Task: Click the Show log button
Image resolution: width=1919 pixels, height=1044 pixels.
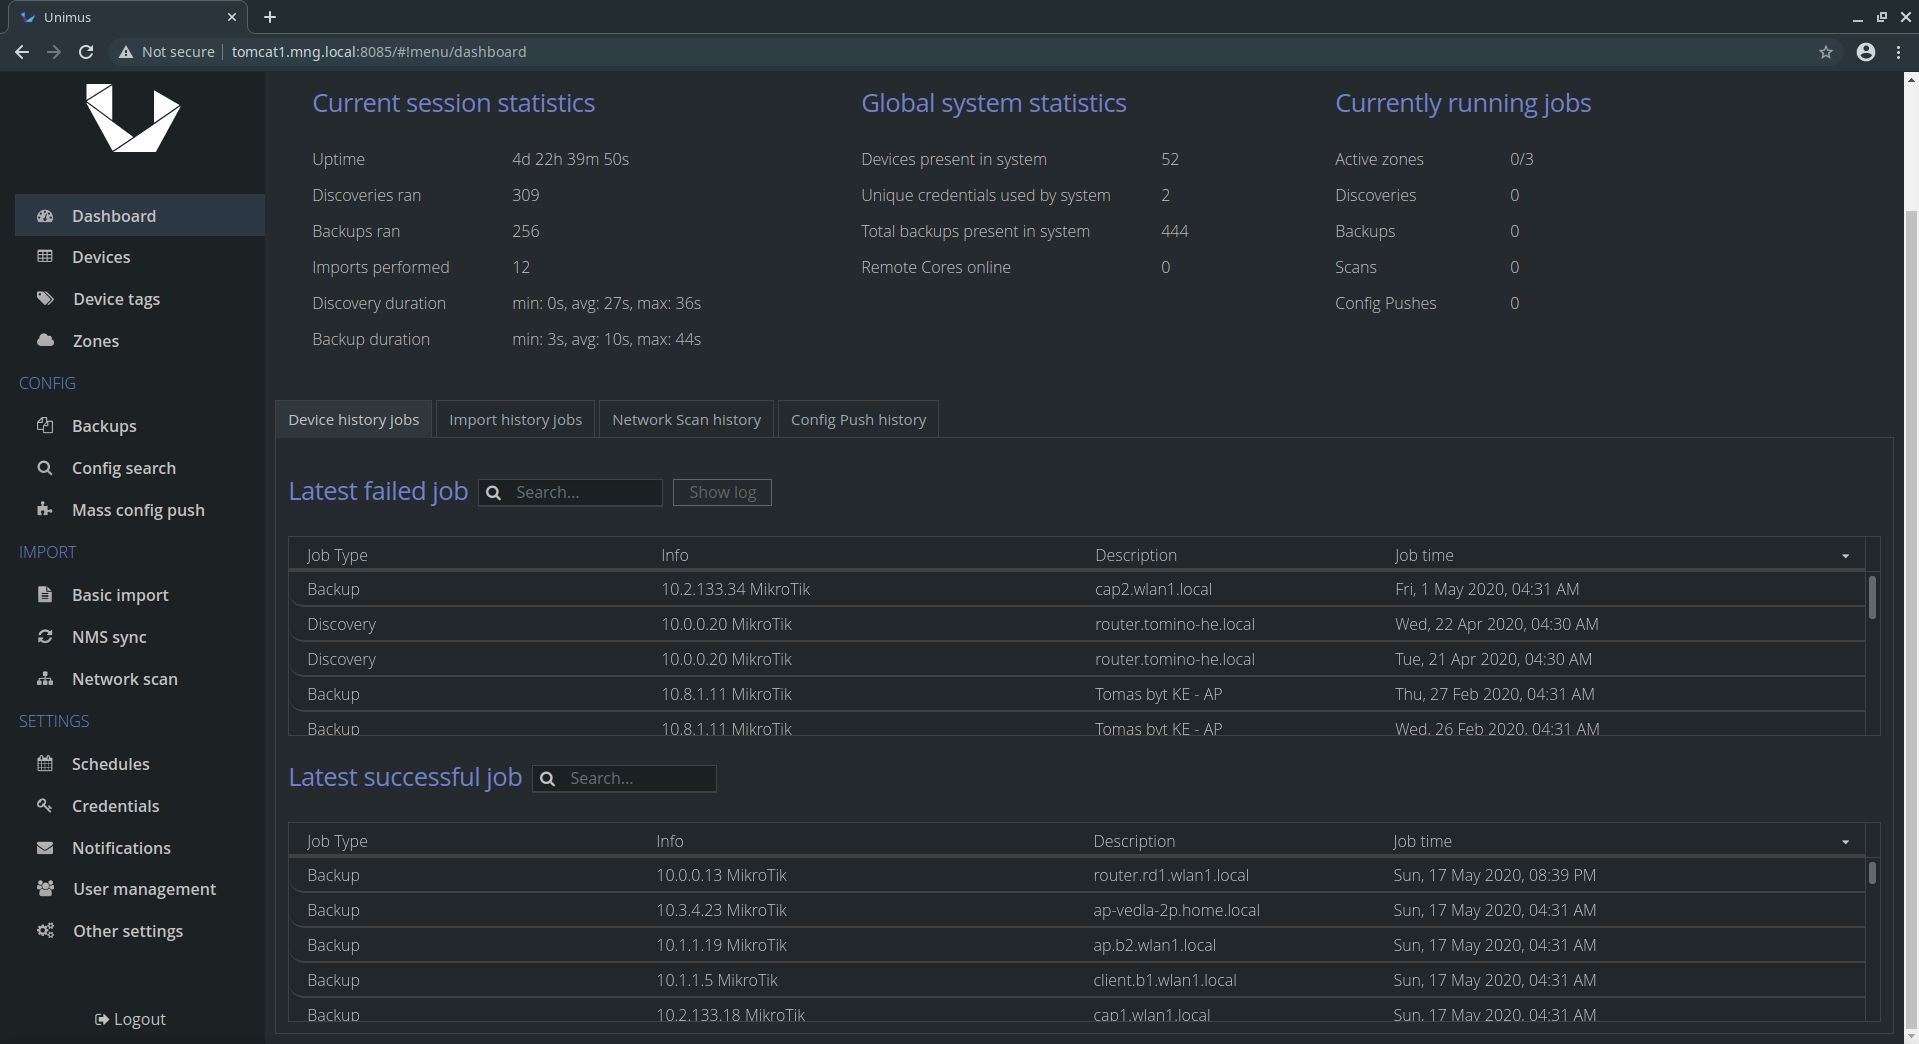Action: click(721, 492)
